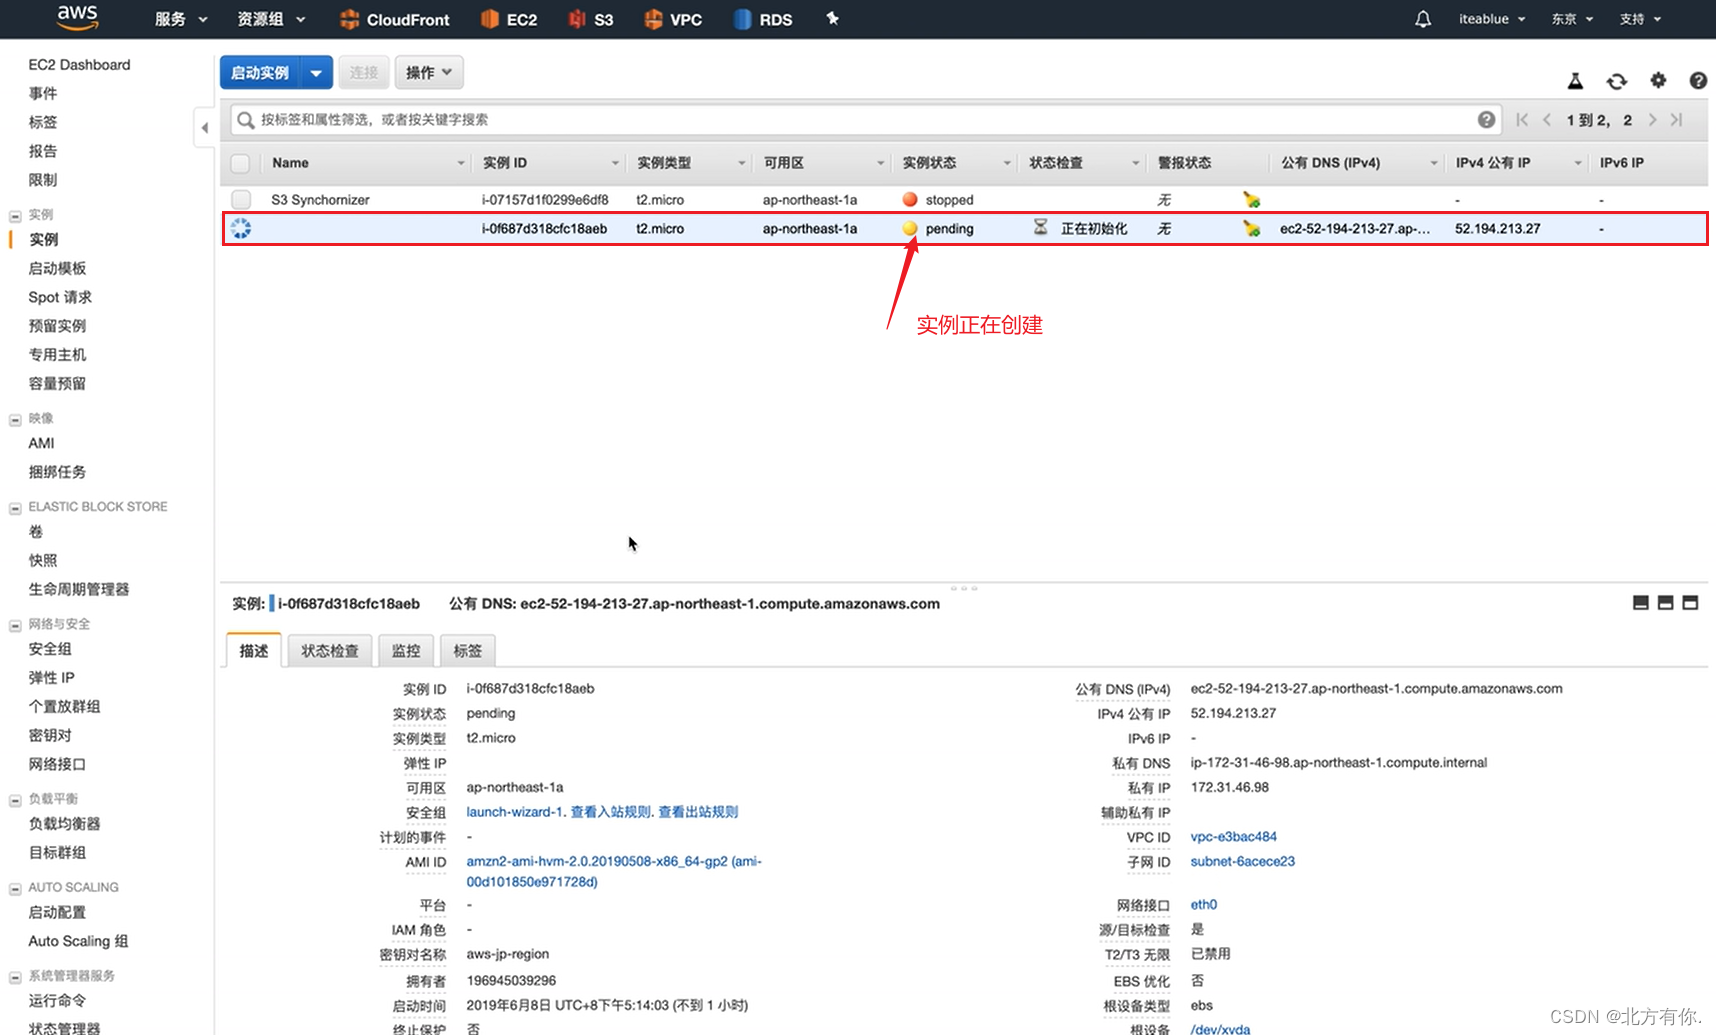
Task: Go to next page of instances
Action: point(1652,120)
